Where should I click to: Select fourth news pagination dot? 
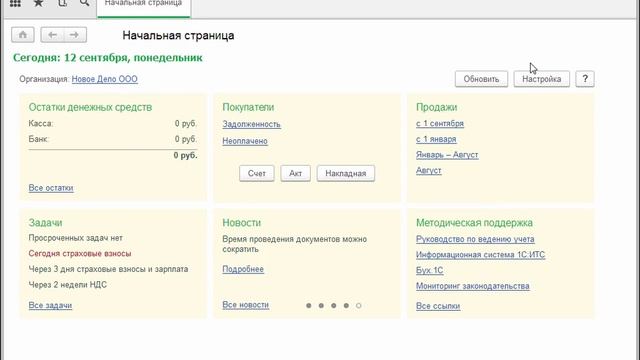pos(346,305)
